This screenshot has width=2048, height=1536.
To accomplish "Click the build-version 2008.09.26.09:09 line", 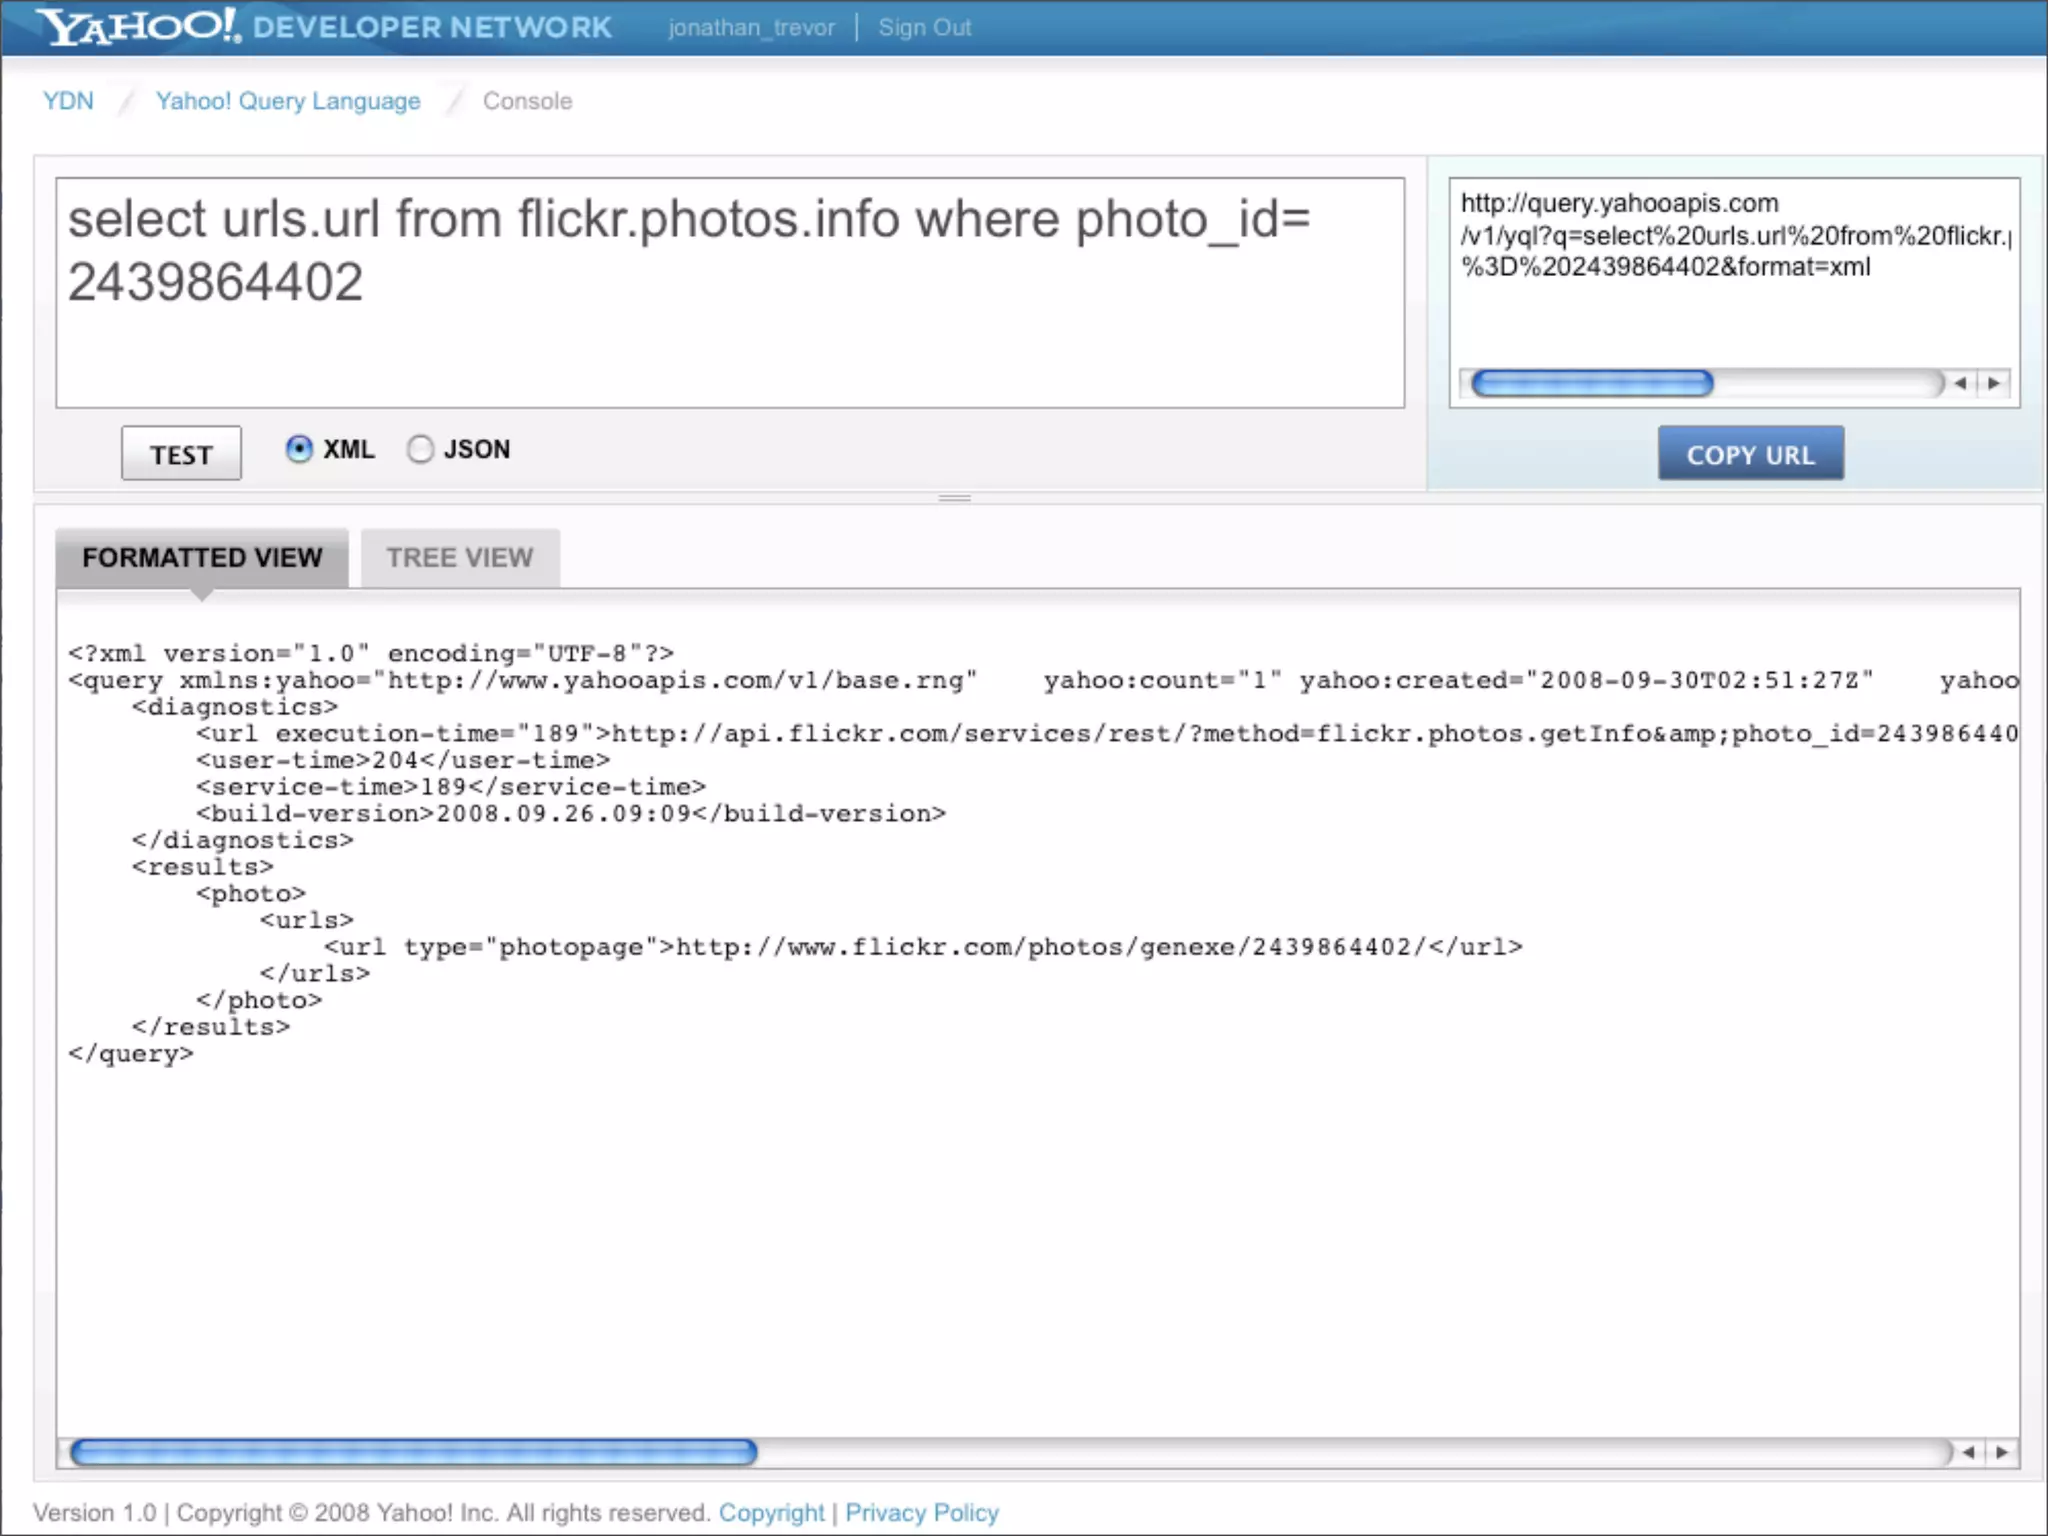I will (571, 814).
